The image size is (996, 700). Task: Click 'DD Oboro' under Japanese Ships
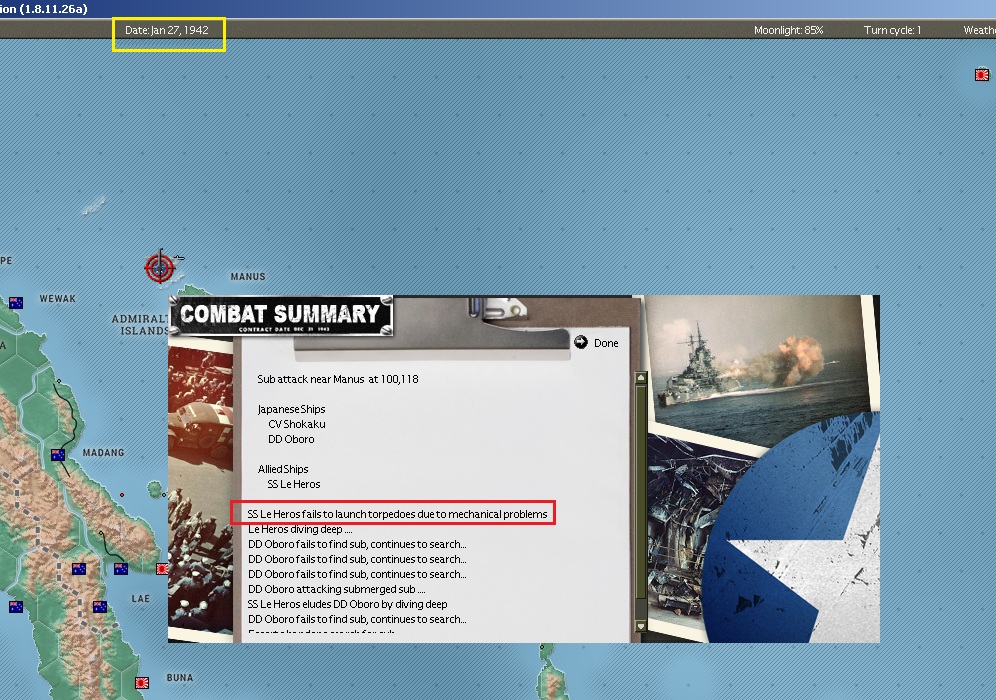tap(291, 439)
